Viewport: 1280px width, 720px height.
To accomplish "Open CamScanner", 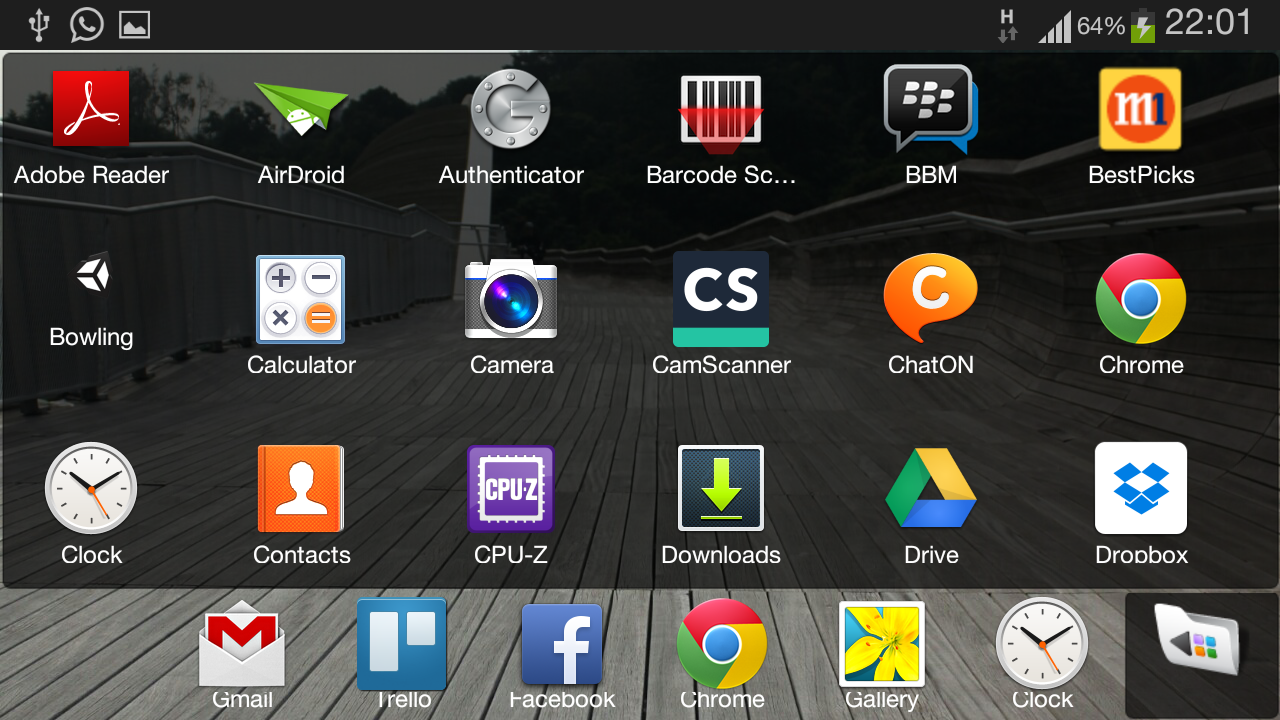I will (x=721, y=299).
